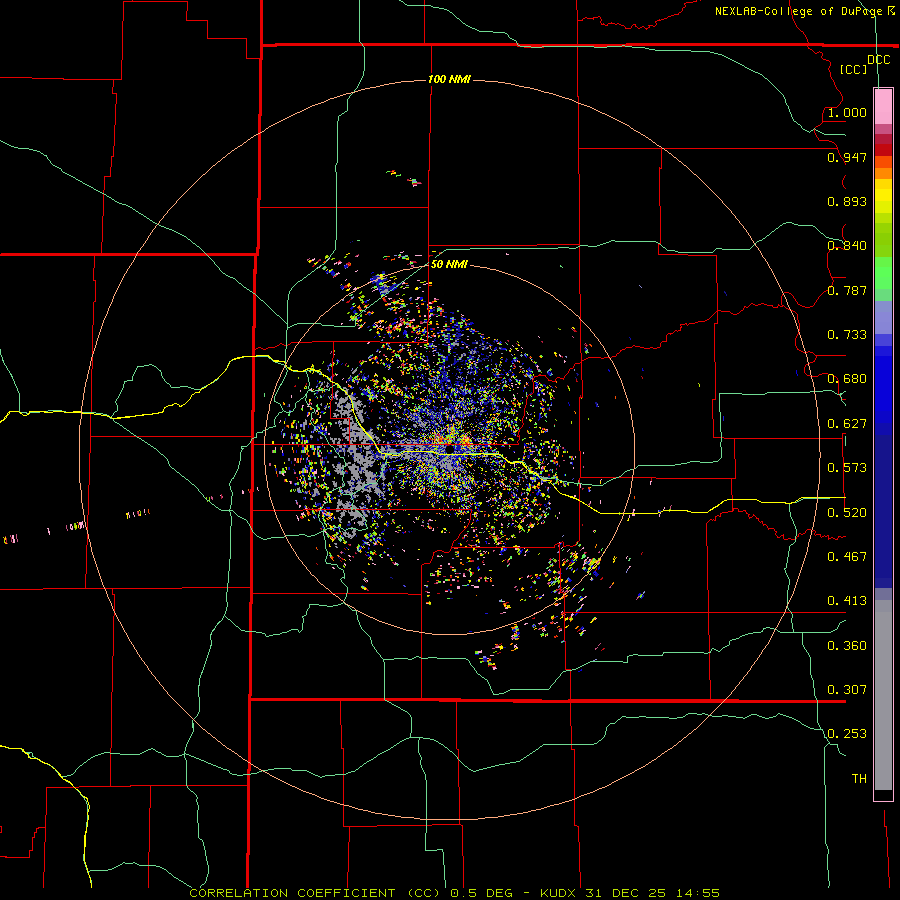Pick the pink segment of color bar
Viewport: 900px width, 900px height.
883,107
